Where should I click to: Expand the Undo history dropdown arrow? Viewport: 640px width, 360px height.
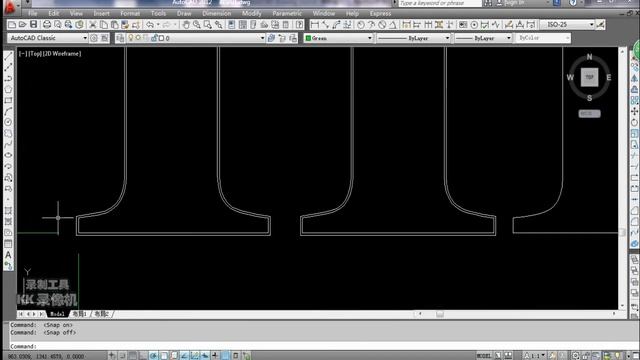[x=158, y=25]
